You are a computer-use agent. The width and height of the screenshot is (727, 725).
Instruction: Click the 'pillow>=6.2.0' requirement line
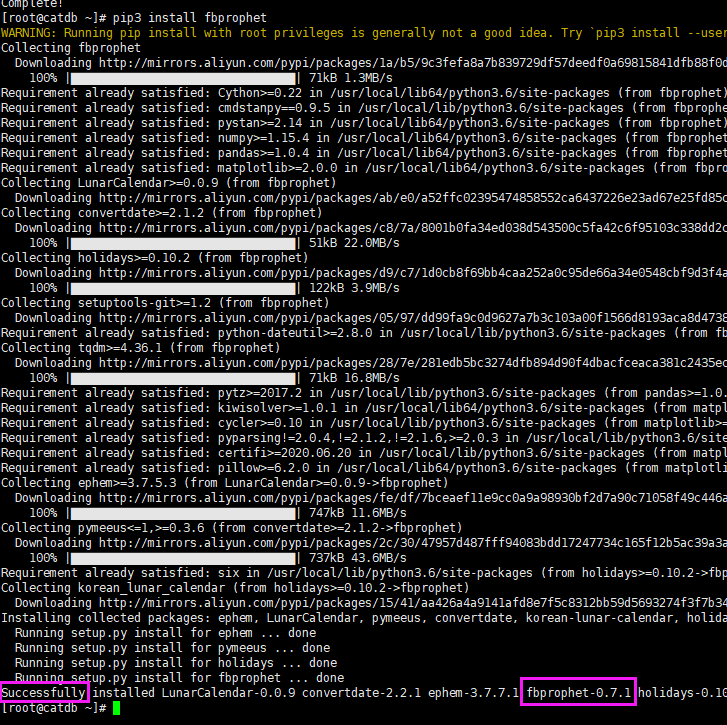click(364, 468)
